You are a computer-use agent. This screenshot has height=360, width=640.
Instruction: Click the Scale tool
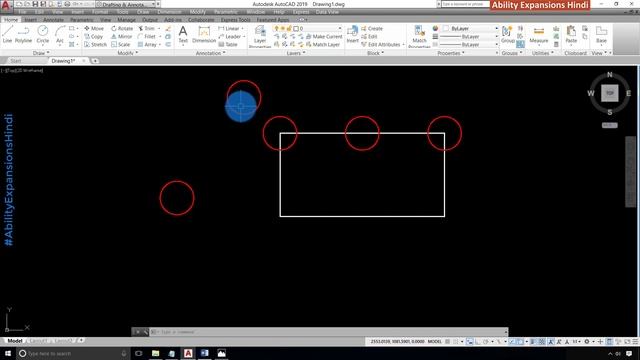[120, 44]
